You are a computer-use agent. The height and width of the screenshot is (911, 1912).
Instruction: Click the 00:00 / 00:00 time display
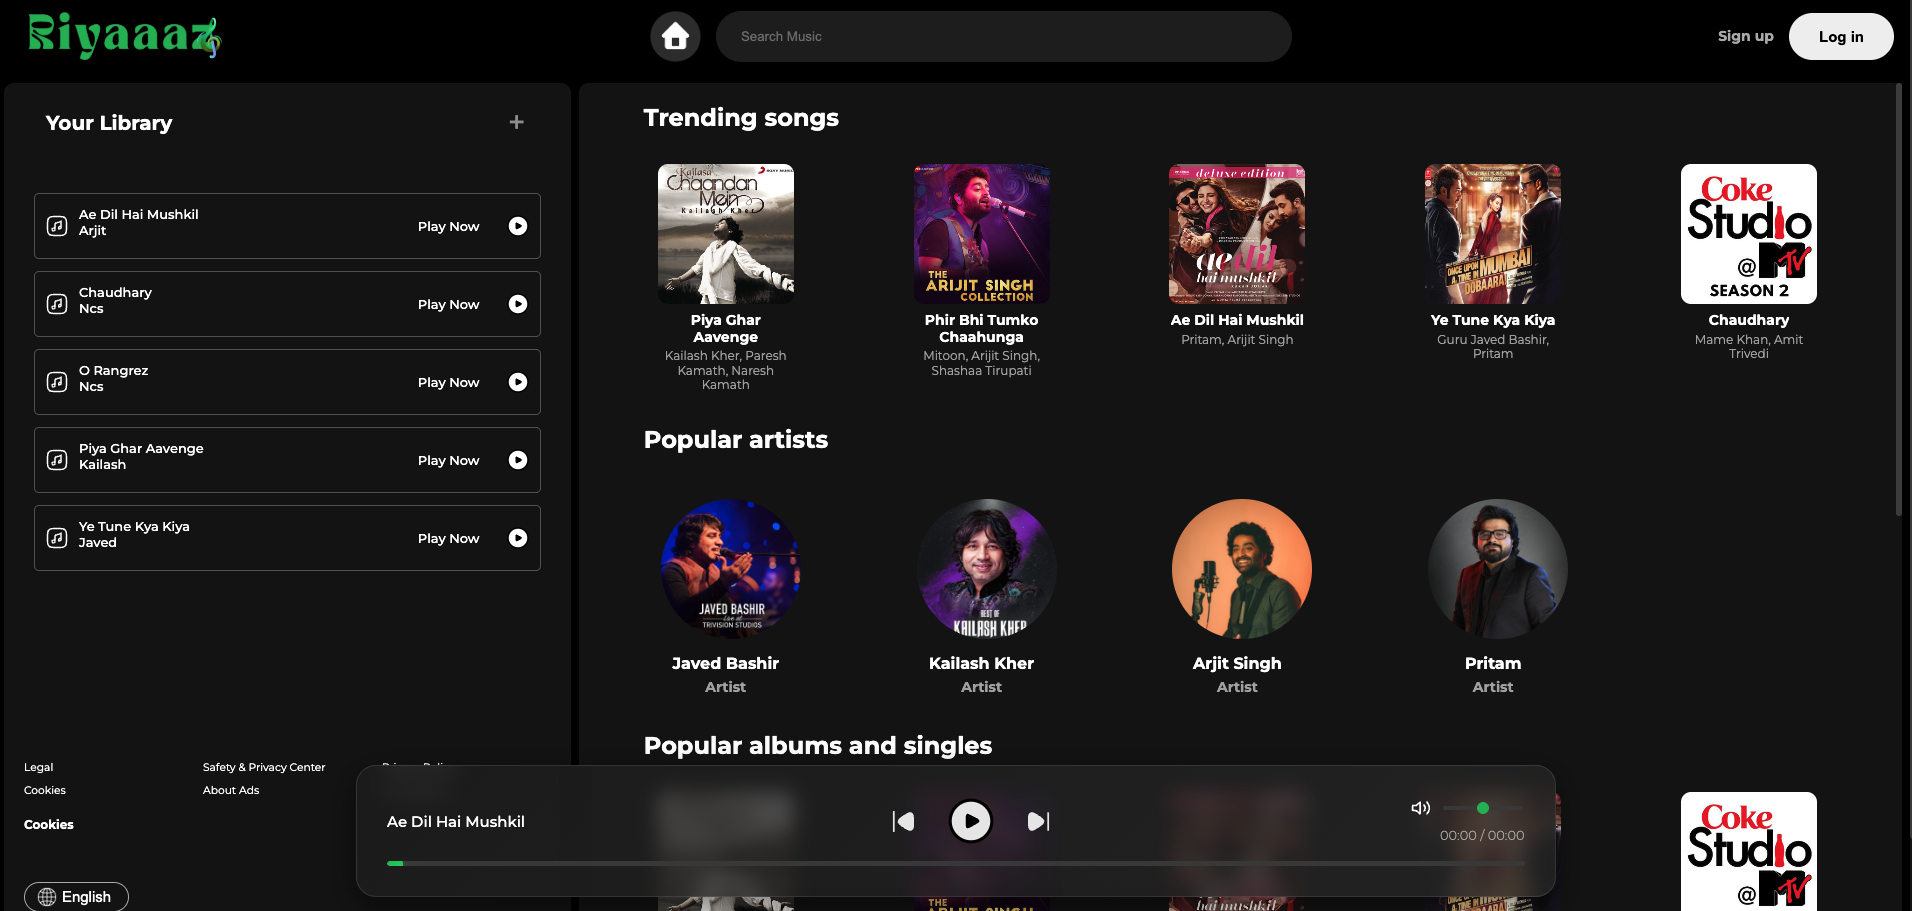1482,835
